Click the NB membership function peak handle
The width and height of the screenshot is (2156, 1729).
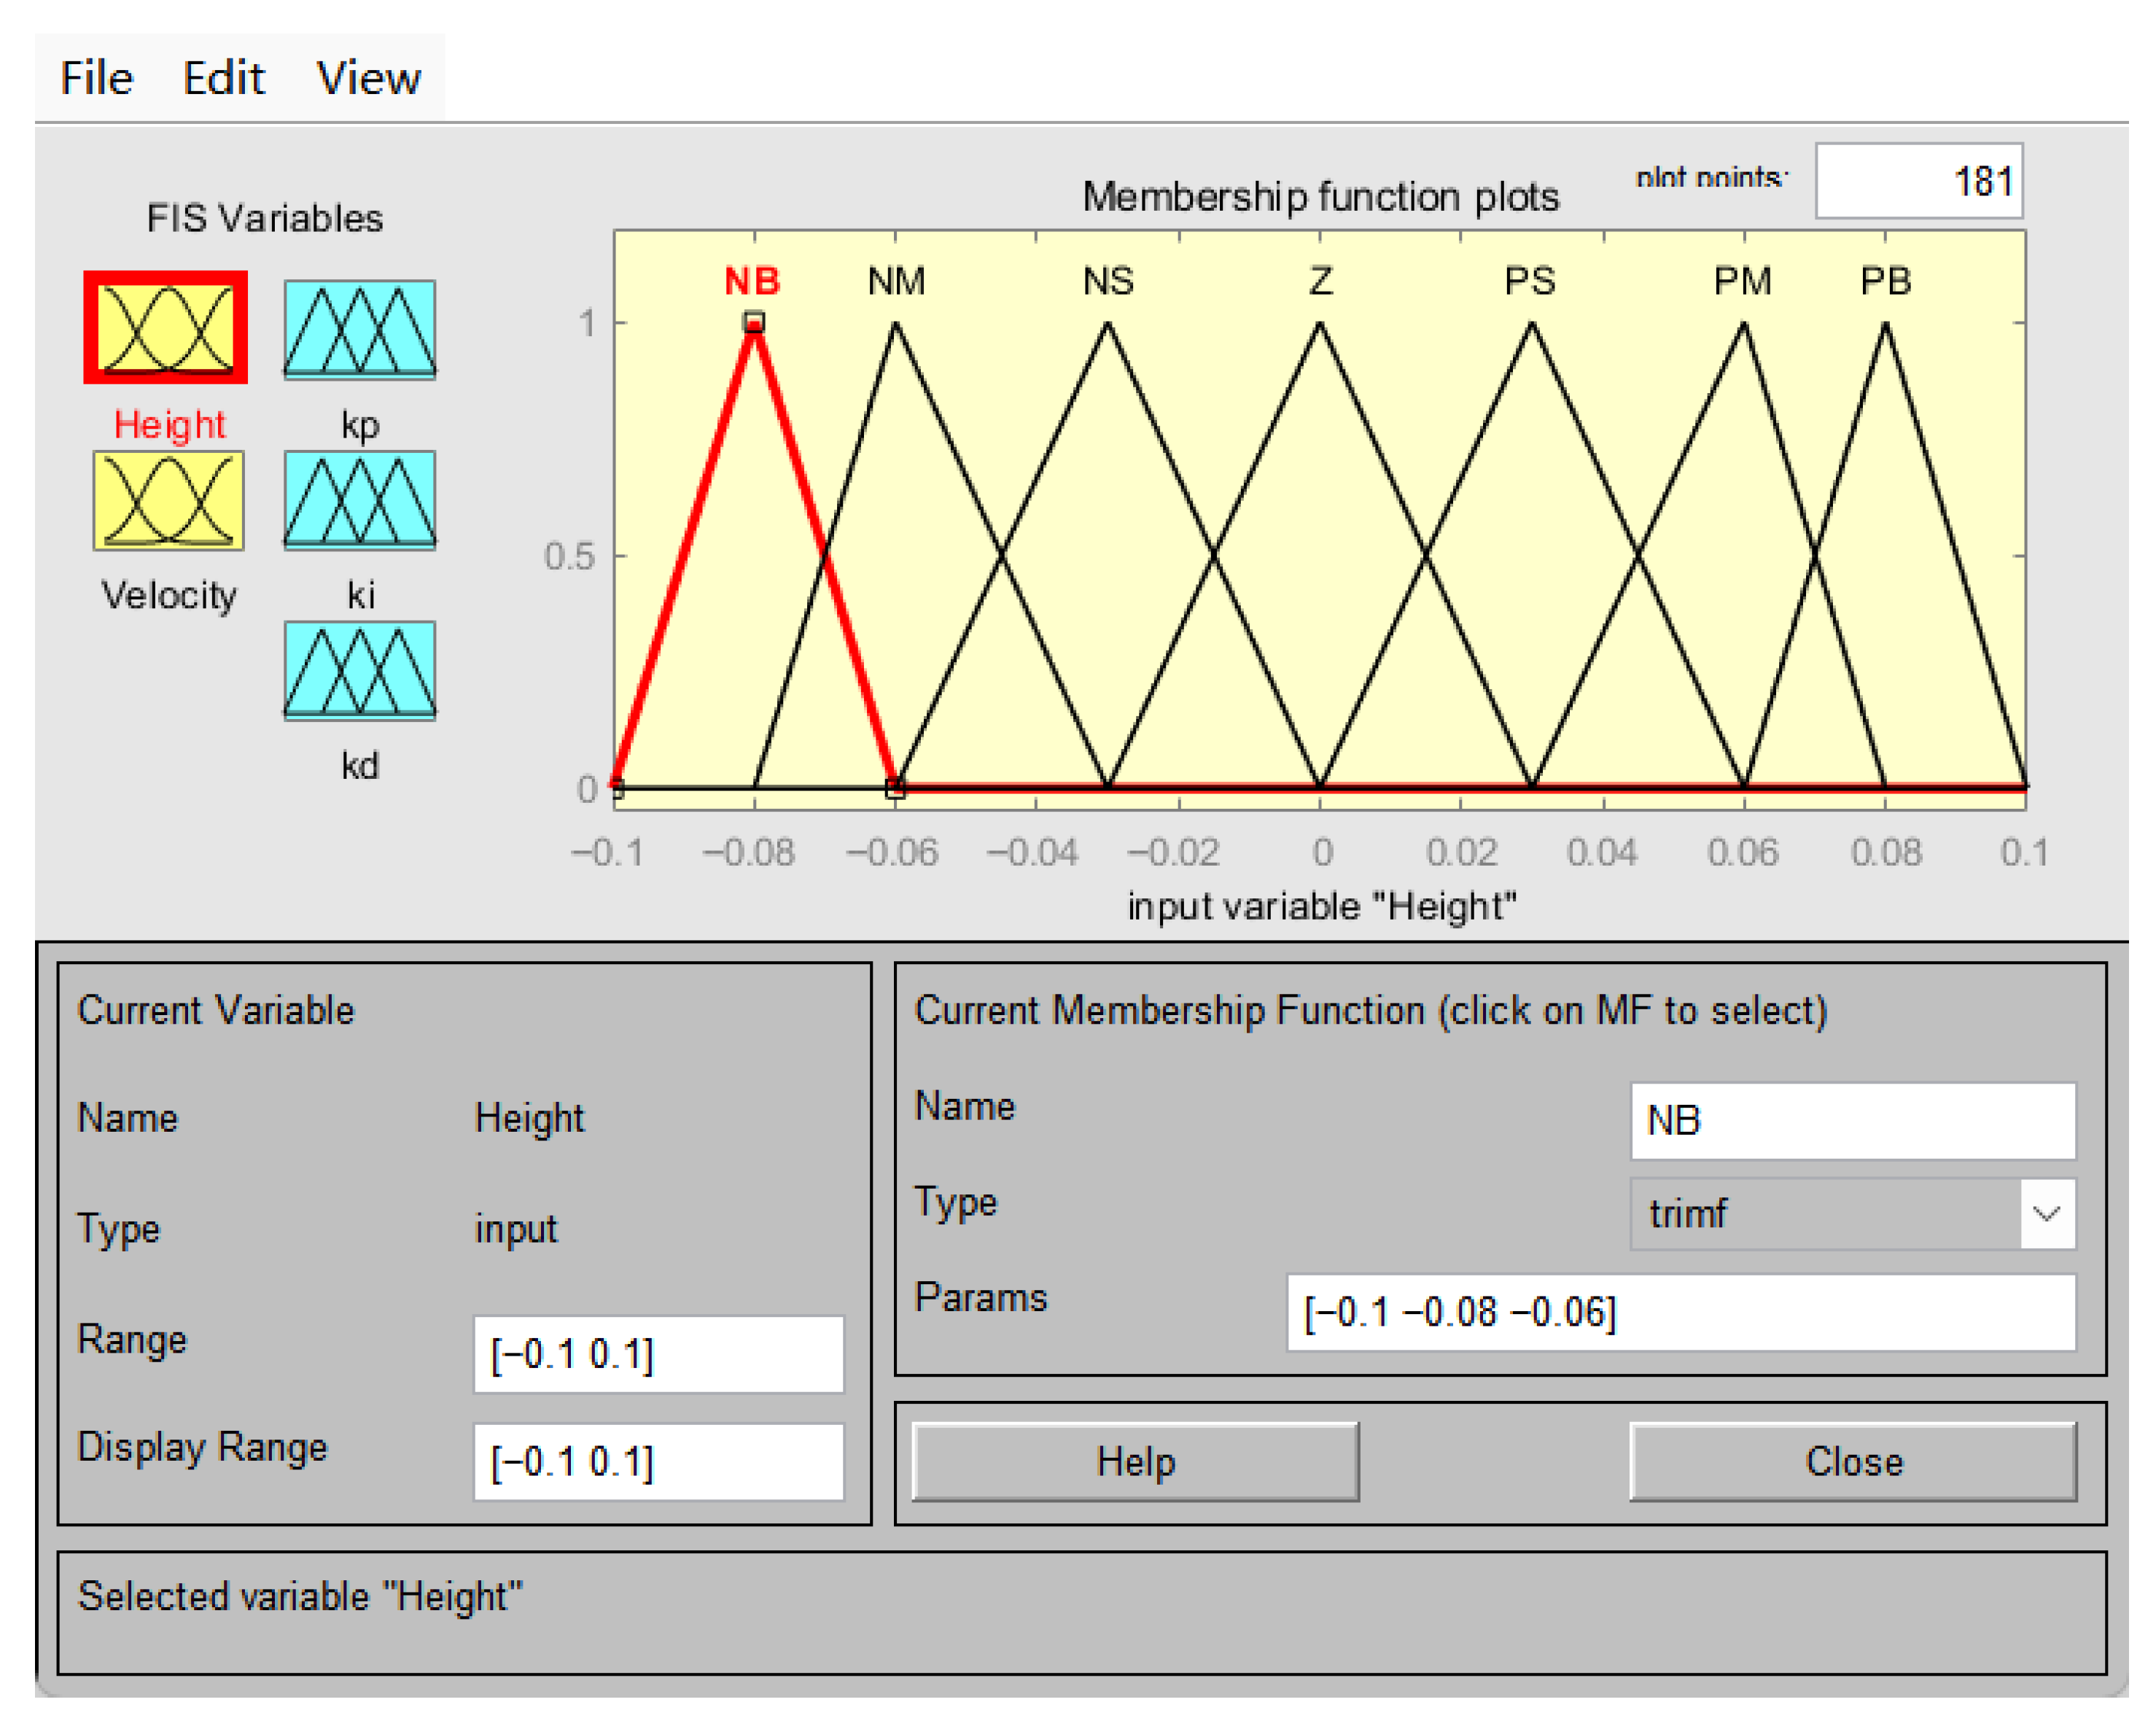pyautogui.click(x=754, y=322)
